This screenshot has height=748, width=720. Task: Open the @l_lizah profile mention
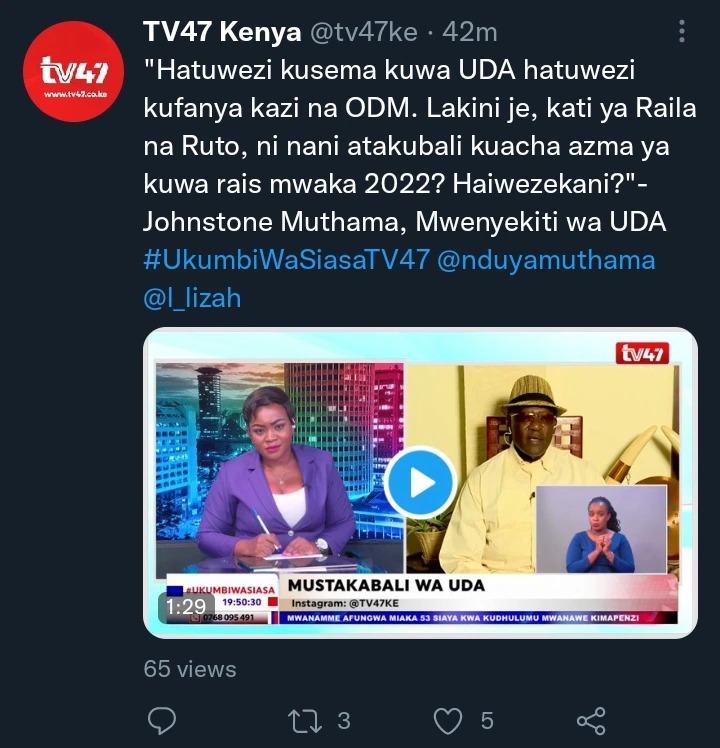click(x=192, y=298)
